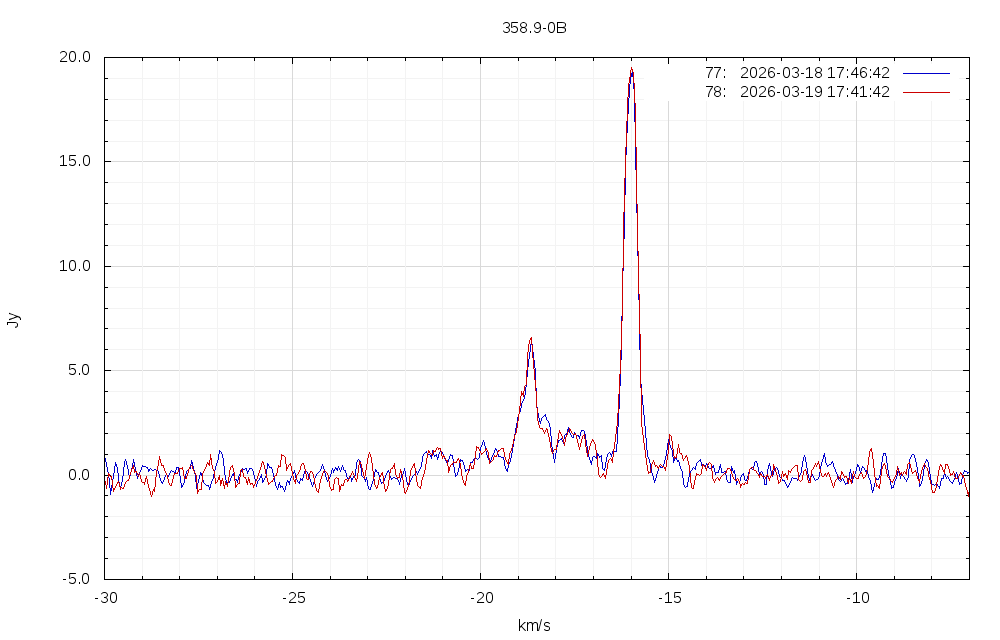This screenshot has height=640, width=1000.
Task: Click the 20.0 y-axis tick label
Action: pos(75,57)
